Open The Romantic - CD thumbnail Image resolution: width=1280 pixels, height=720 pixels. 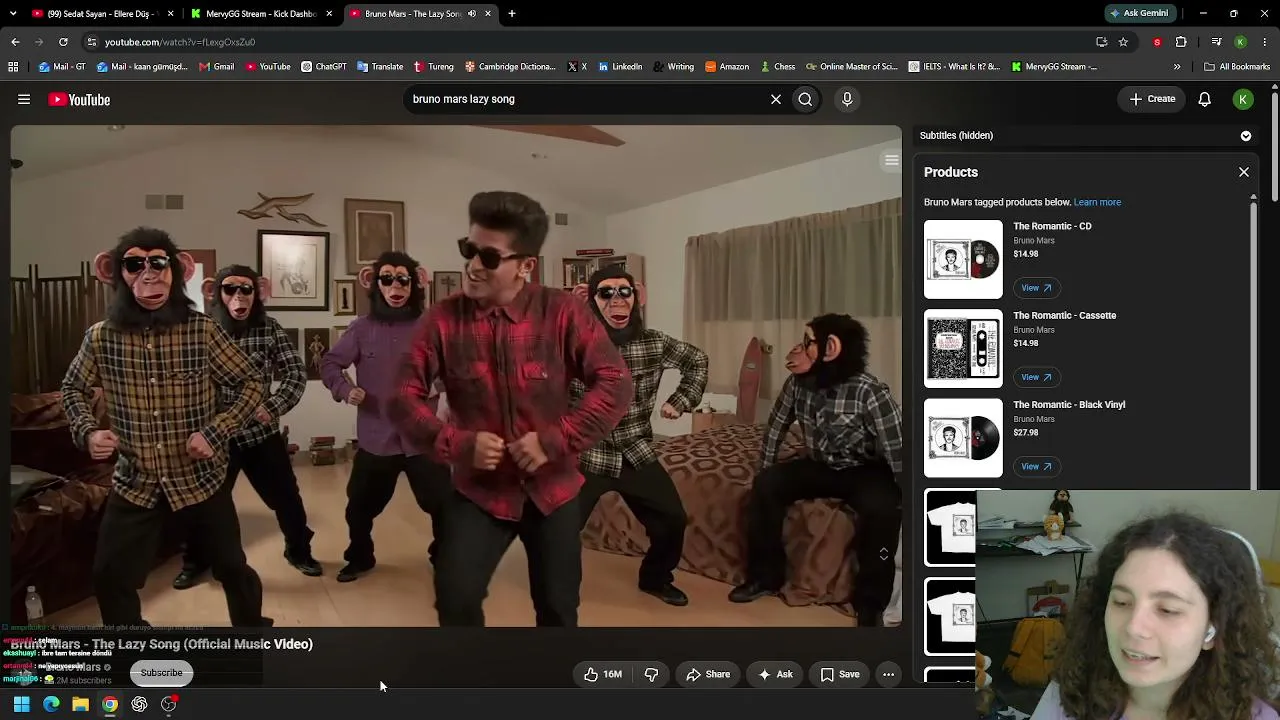963,259
